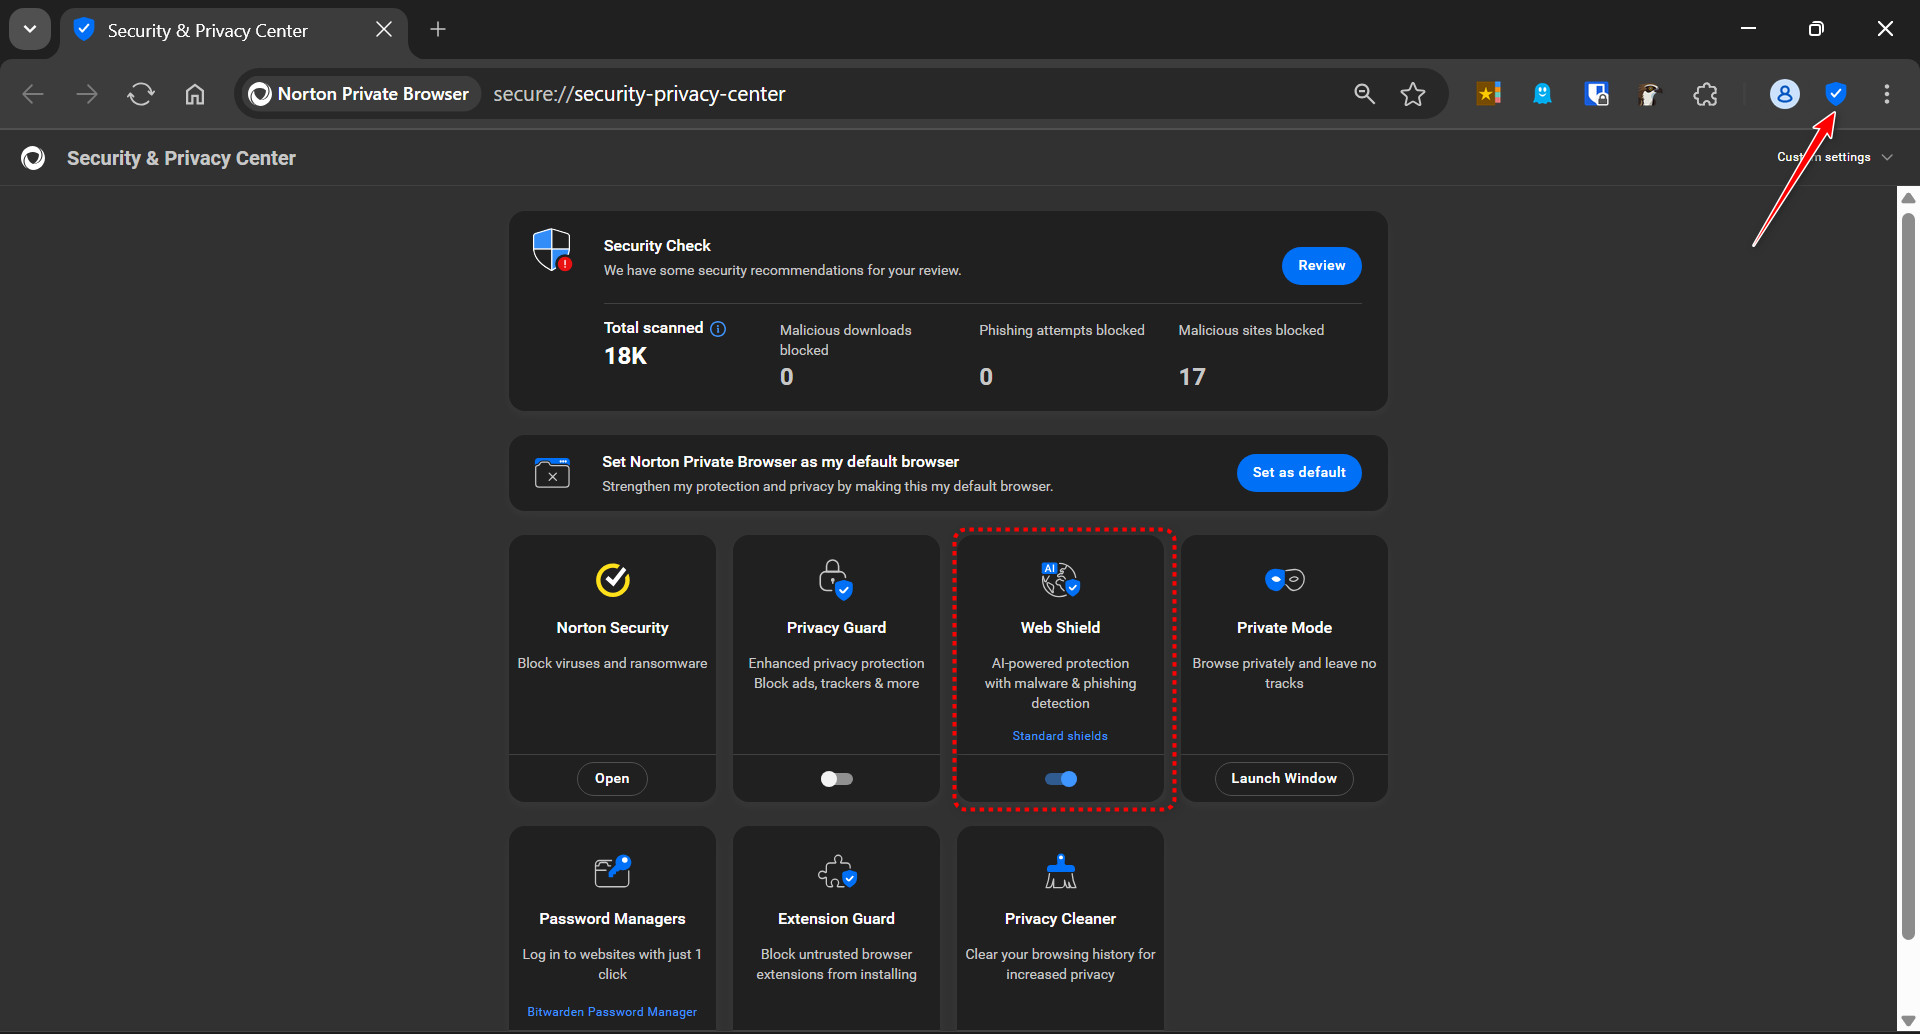Open a new tab with plus button
Screen dimensions: 1920x1034
438,29
